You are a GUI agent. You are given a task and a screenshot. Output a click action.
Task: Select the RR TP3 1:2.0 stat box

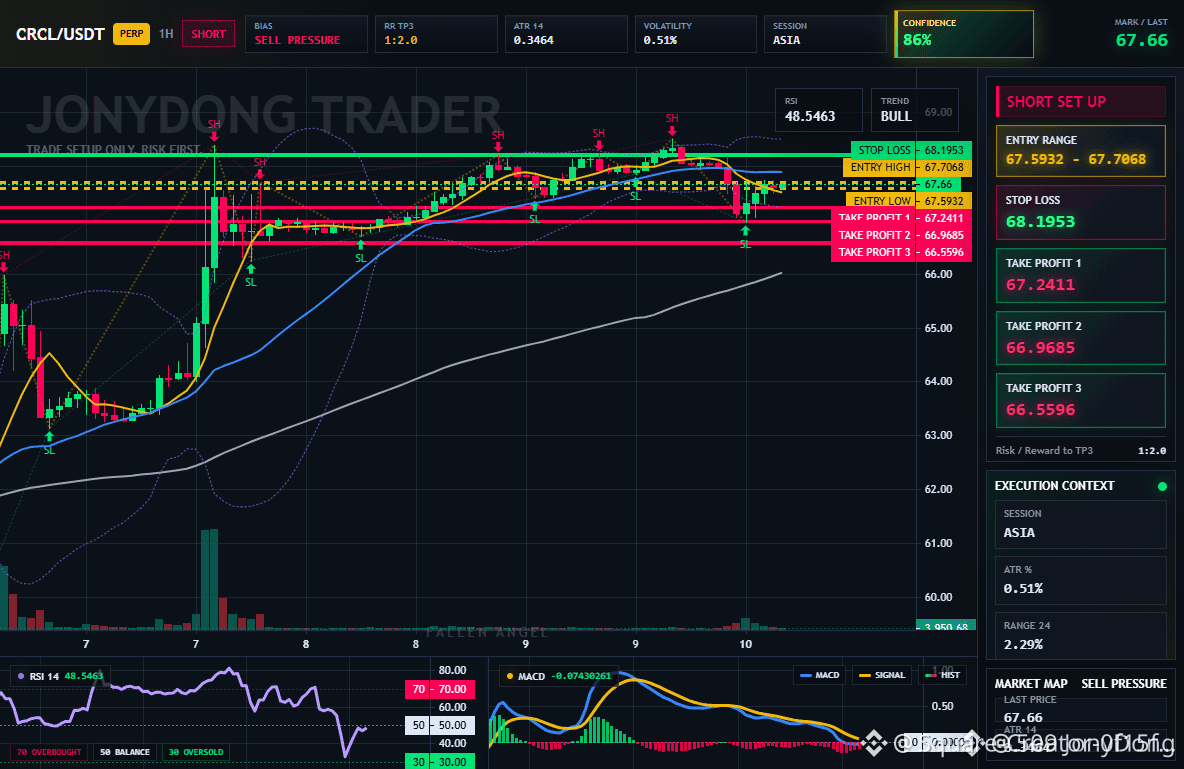click(x=436, y=34)
